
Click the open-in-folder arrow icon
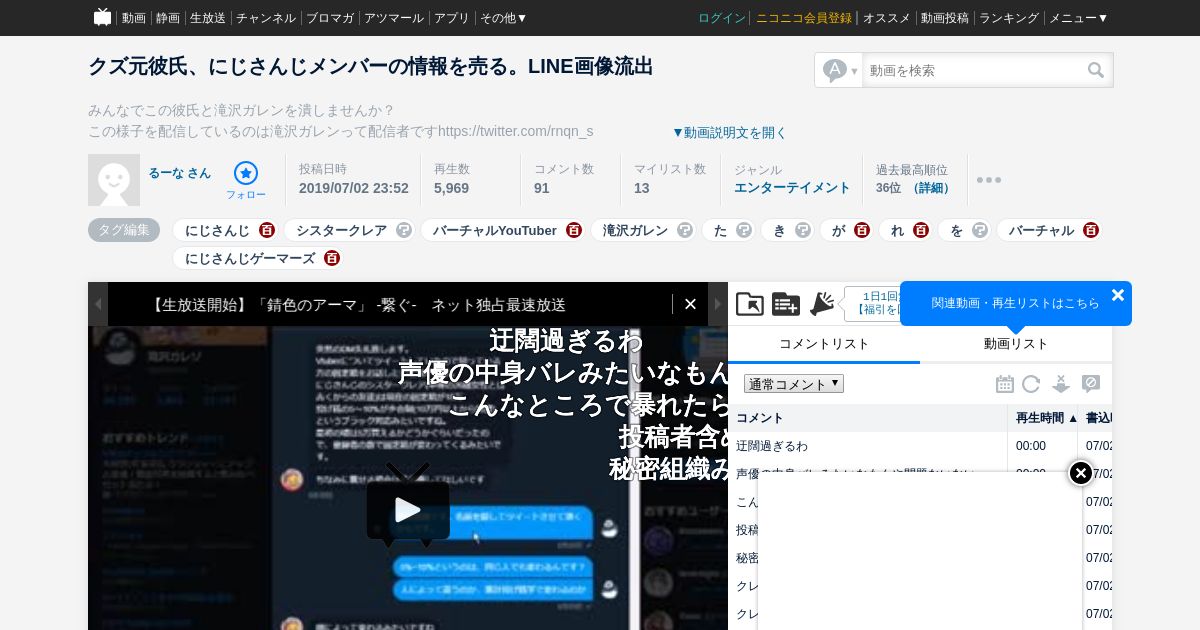coord(750,304)
